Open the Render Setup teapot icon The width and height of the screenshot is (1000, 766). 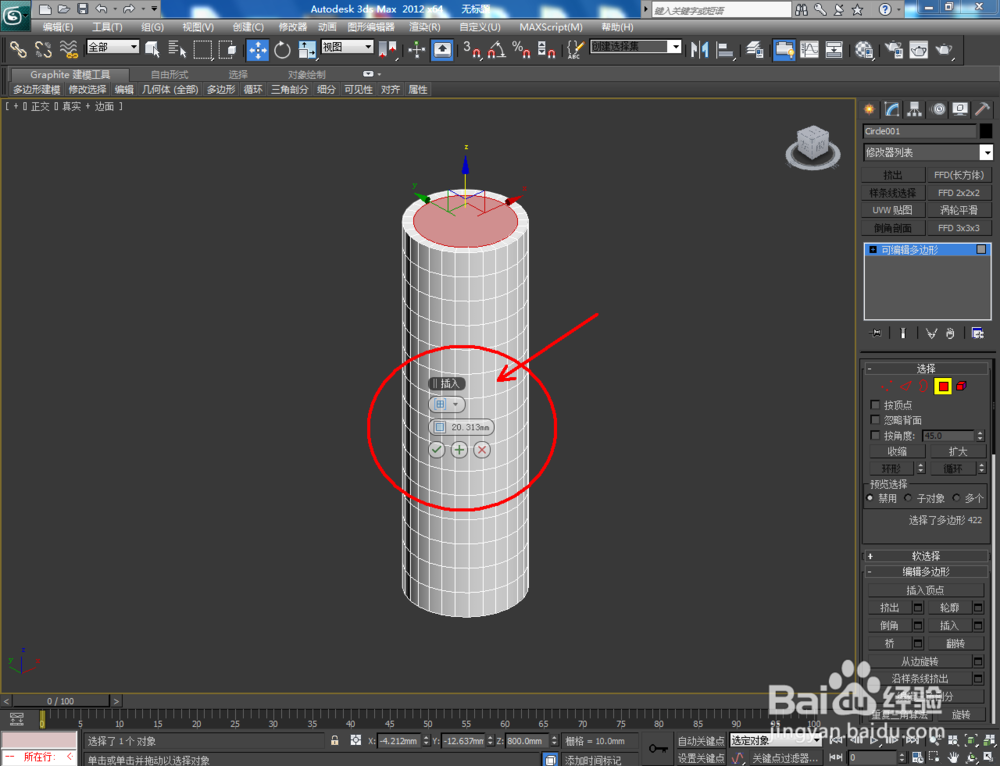coord(893,49)
